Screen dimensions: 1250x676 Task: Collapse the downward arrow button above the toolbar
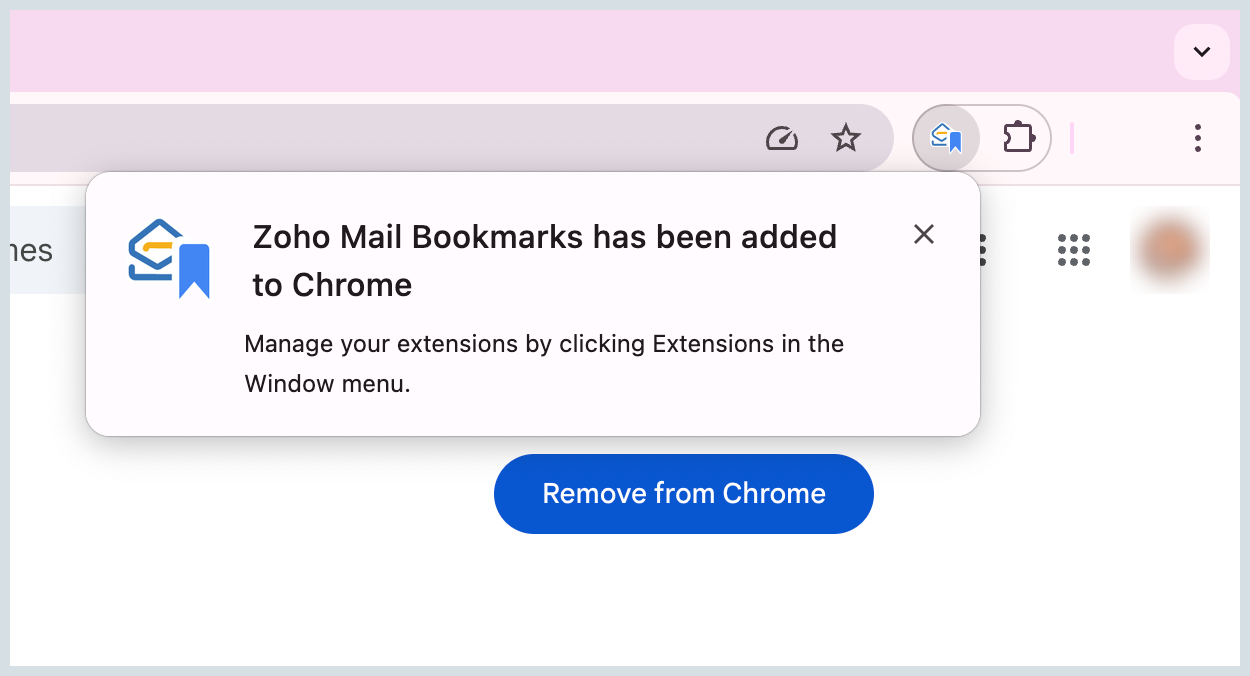[1202, 51]
